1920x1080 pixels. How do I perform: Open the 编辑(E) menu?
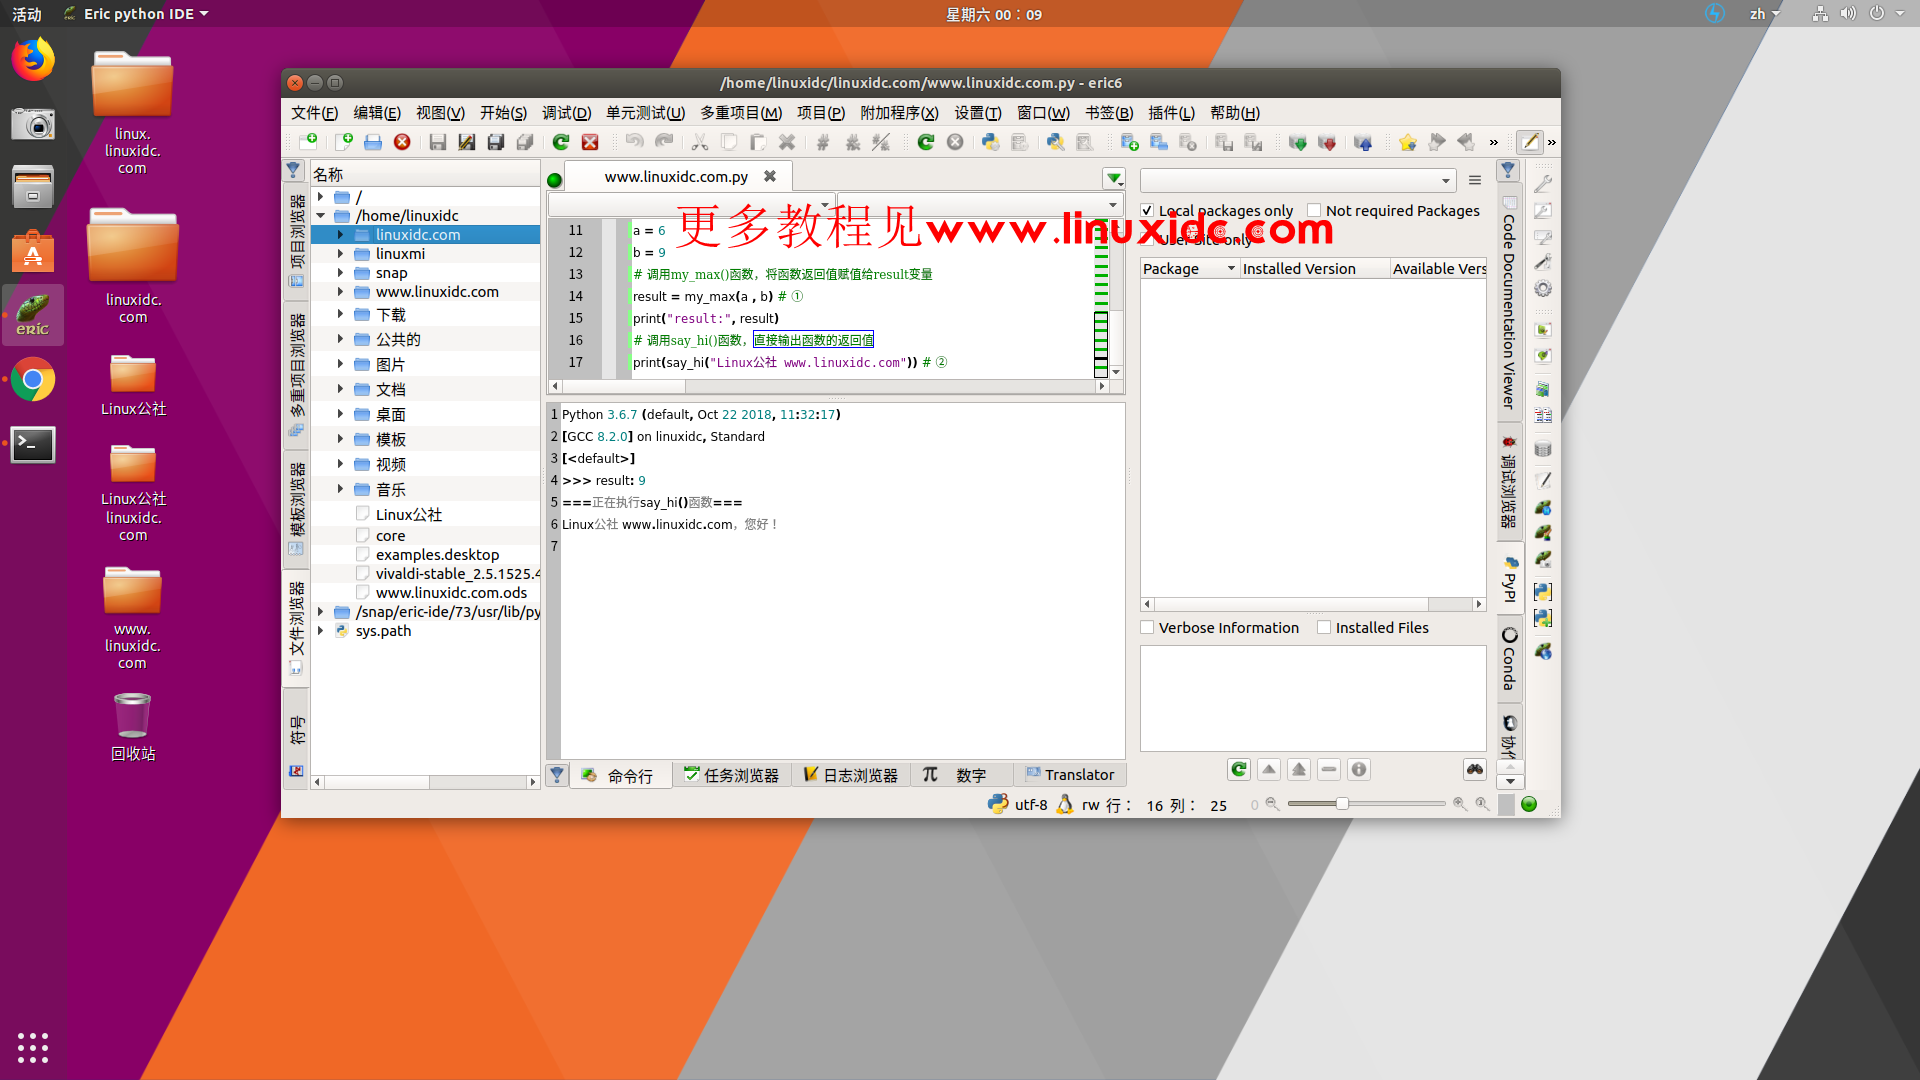pyautogui.click(x=376, y=113)
